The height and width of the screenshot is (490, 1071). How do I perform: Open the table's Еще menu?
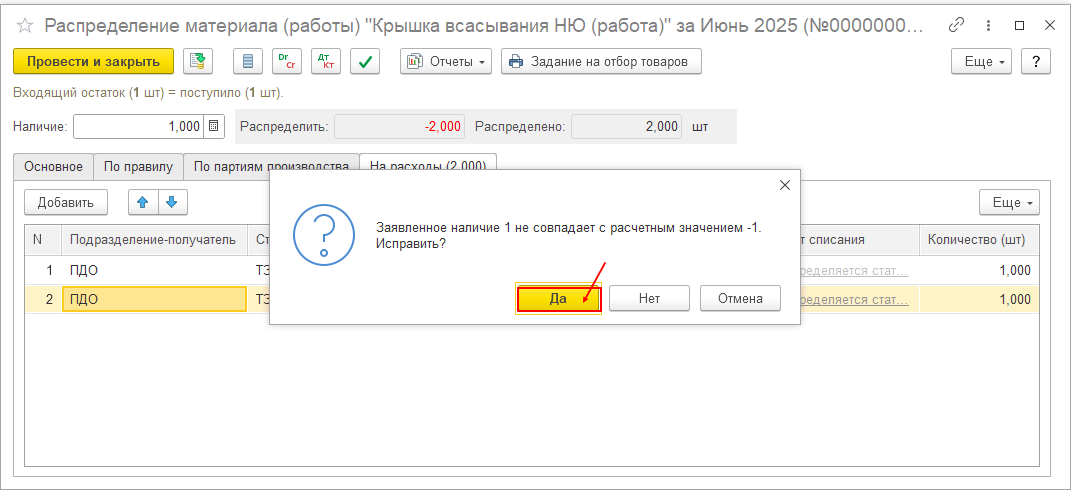coord(1009,202)
